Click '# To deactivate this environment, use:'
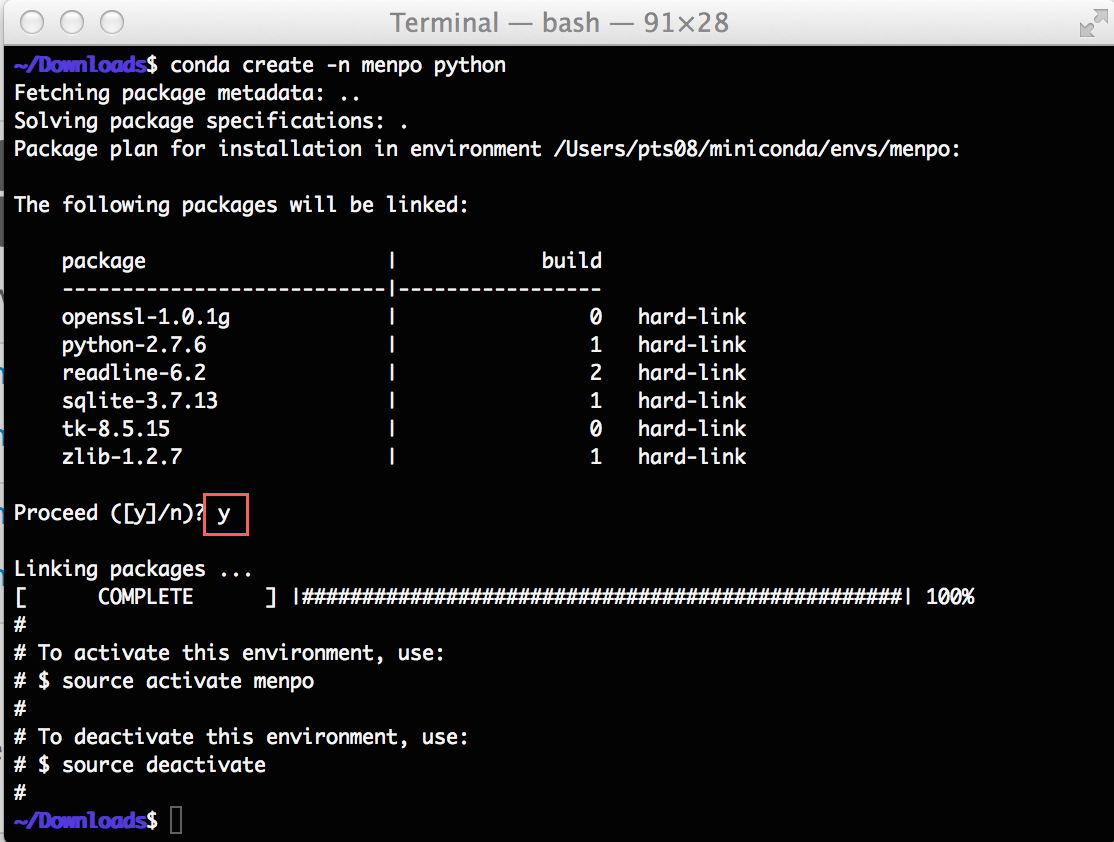This screenshot has width=1114, height=842. pos(242,737)
